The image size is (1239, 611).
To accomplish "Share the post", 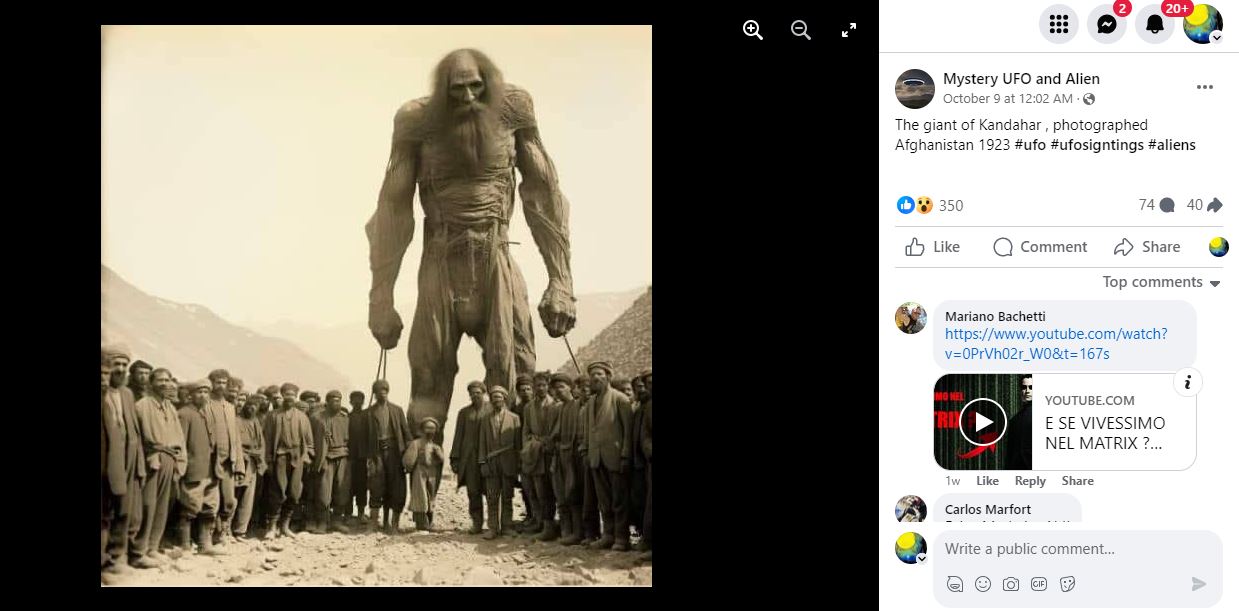I will [x=1147, y=247].
